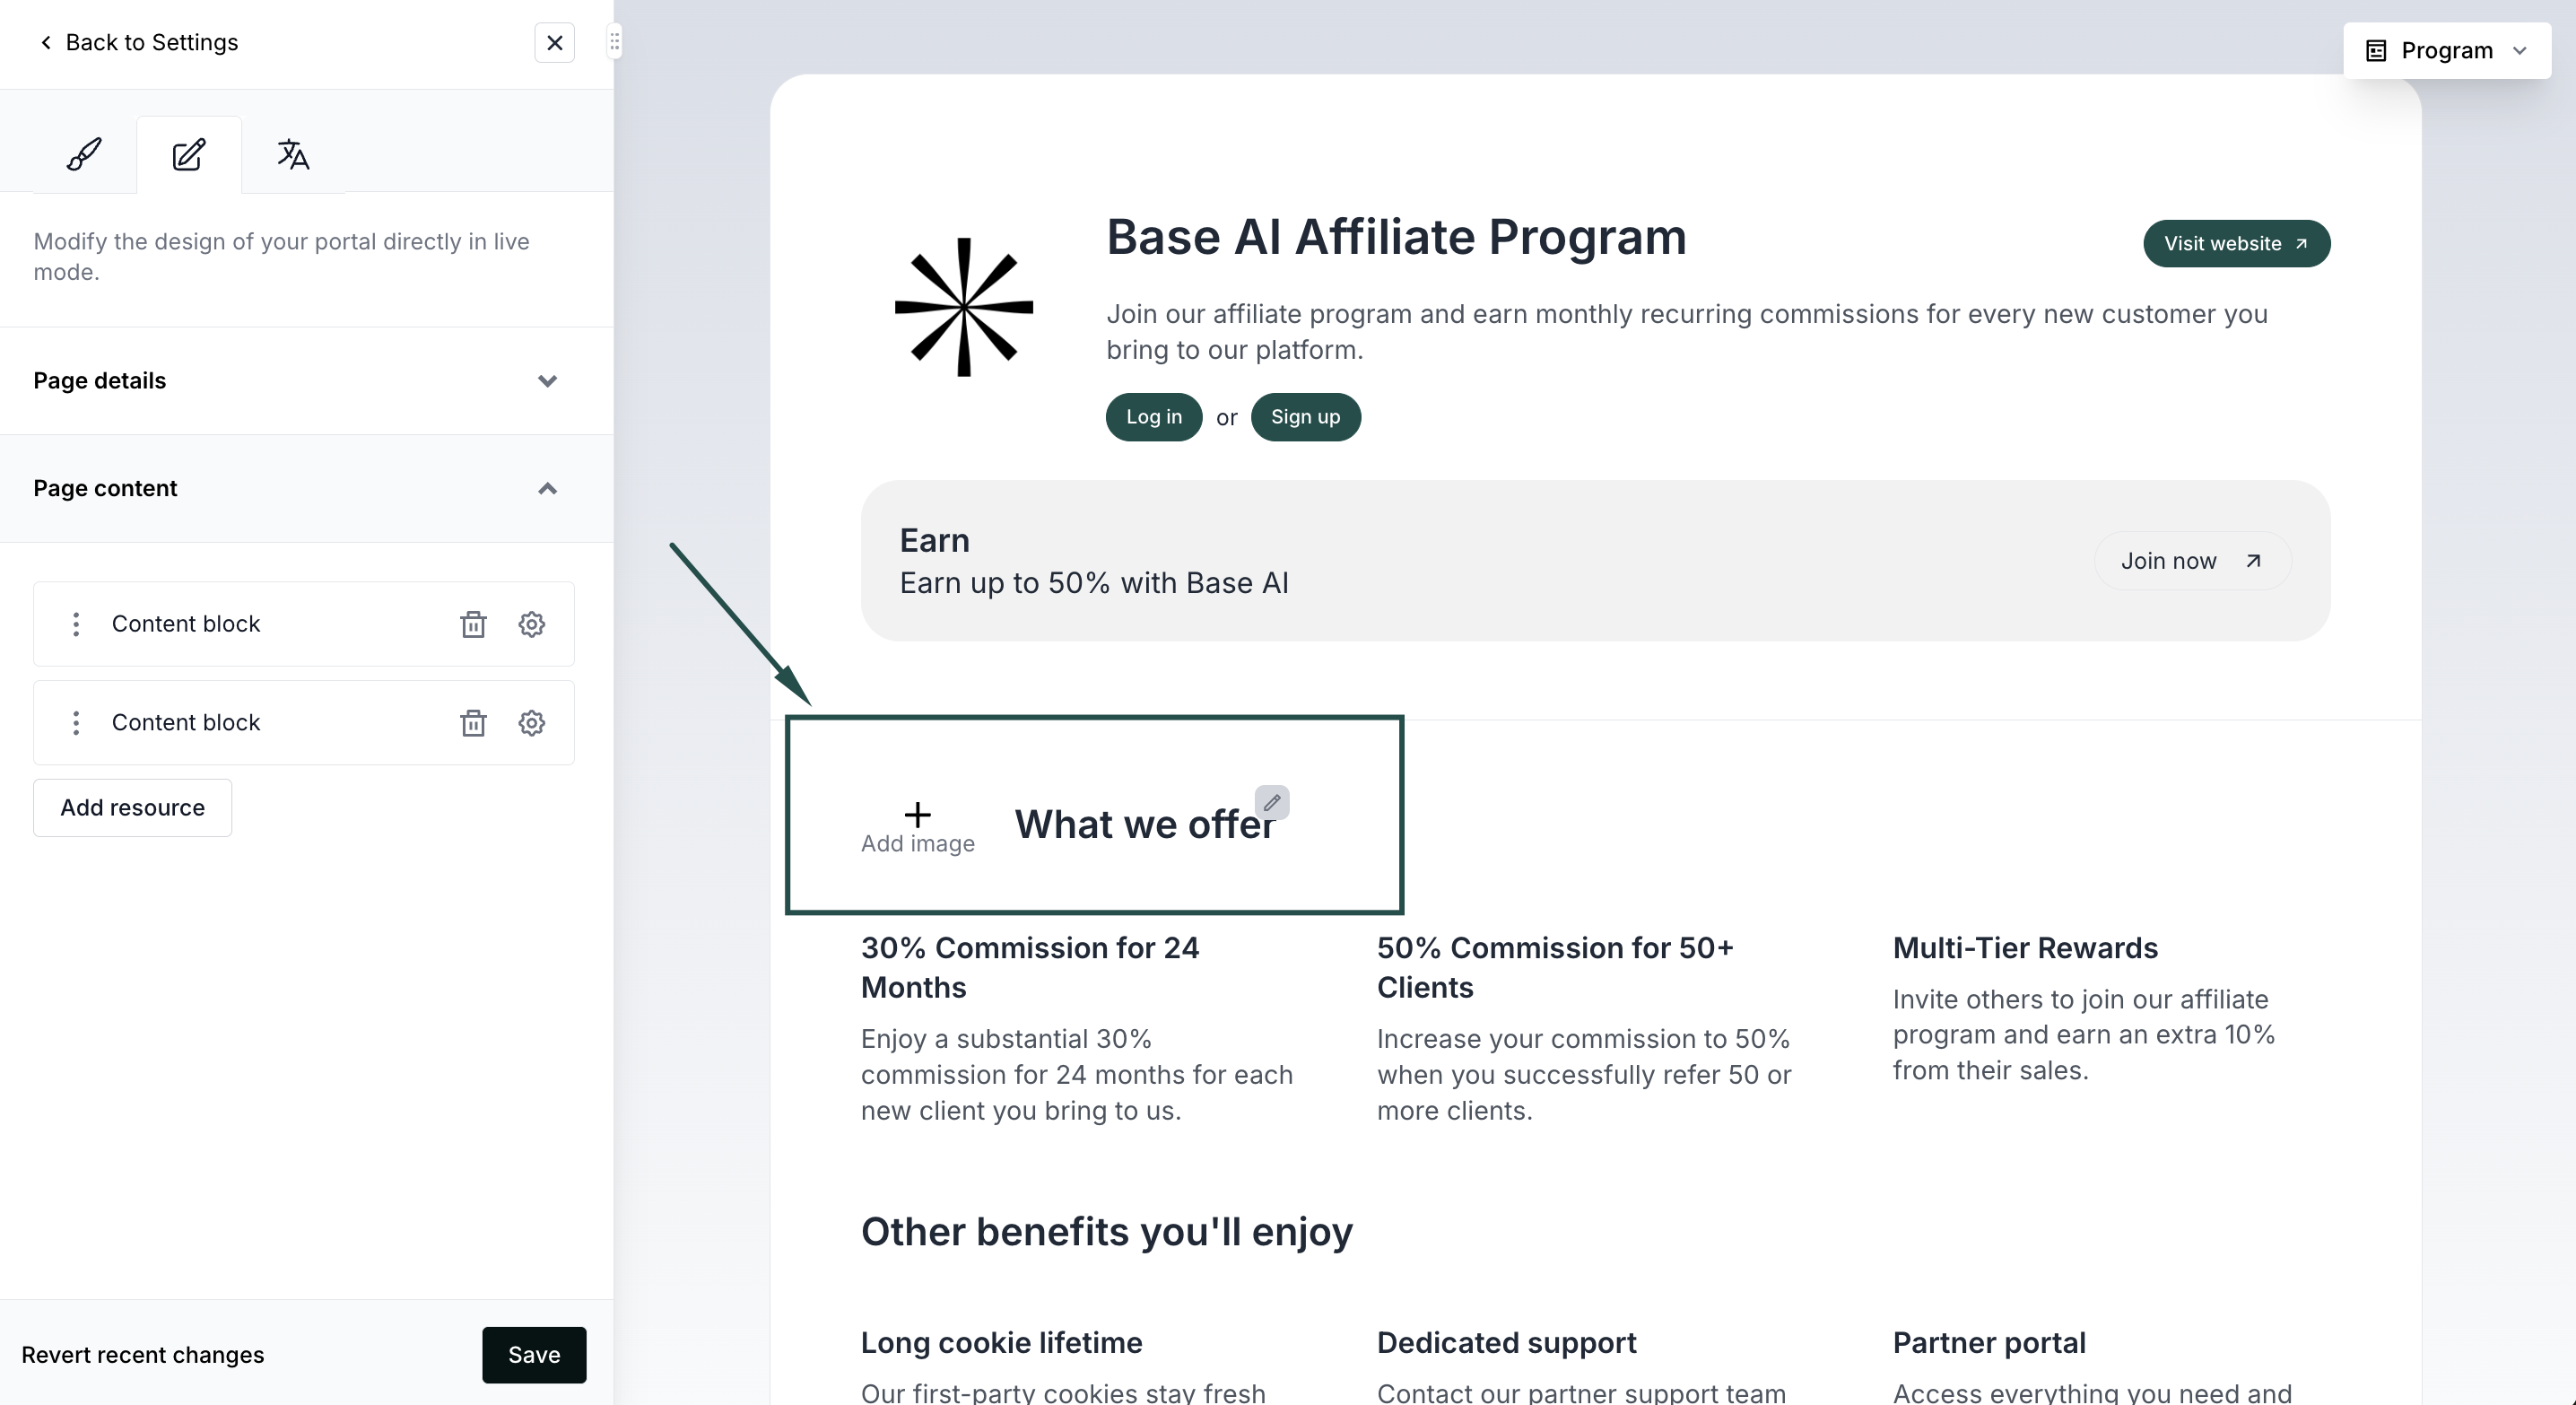The height and width of the screenshot is (1405, 2576).
Task: Collapse the Page content section
Action: (x=304, y=489)
